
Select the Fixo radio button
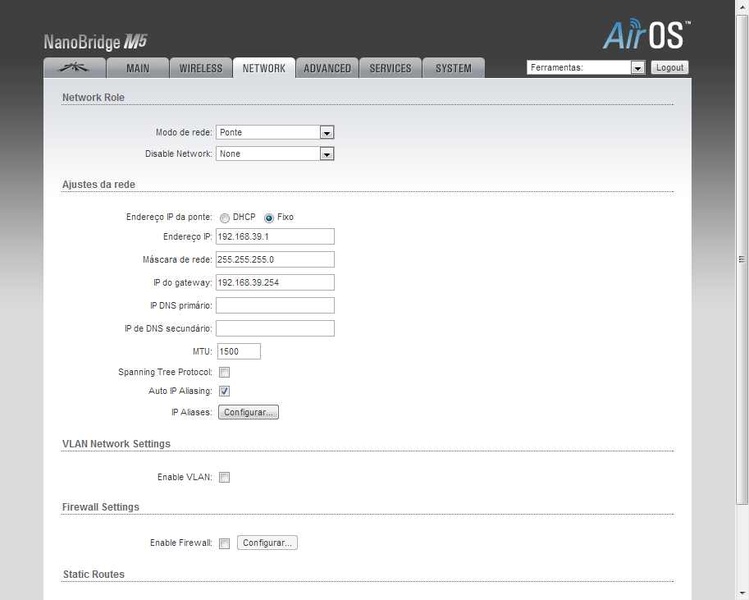point(269,218)
